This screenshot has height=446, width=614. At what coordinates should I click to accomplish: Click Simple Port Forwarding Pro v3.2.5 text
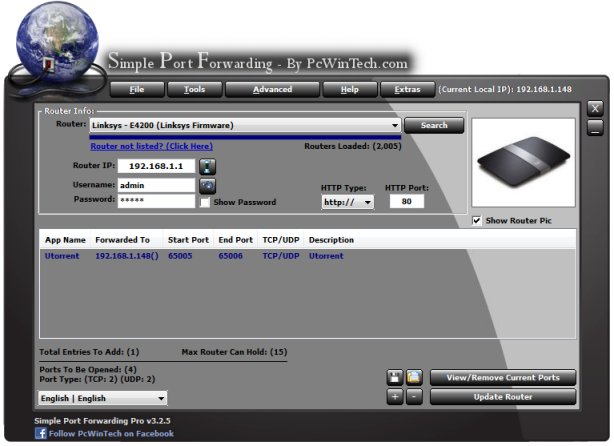(103, 421)
